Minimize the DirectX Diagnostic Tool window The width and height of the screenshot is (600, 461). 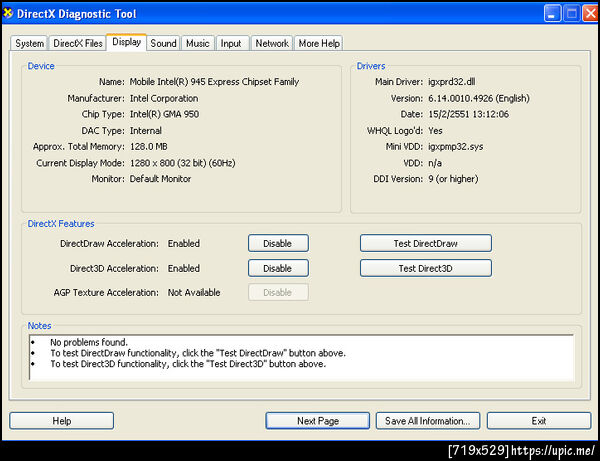[552, 14]
